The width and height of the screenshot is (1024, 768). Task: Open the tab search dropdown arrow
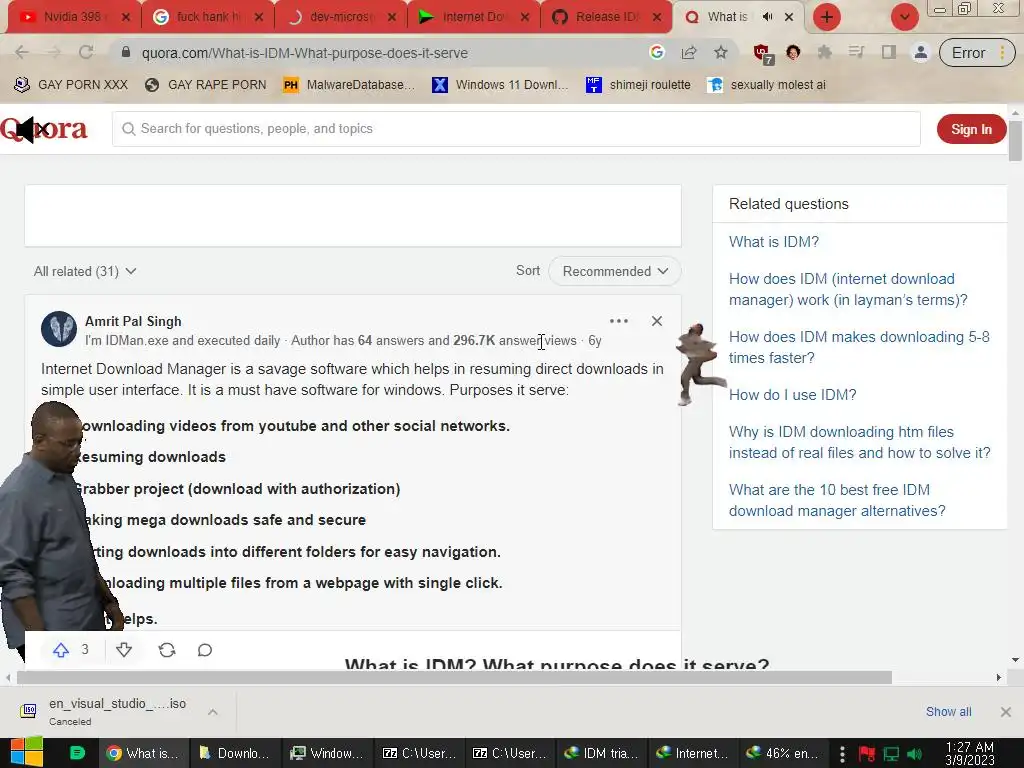point(904,17)
